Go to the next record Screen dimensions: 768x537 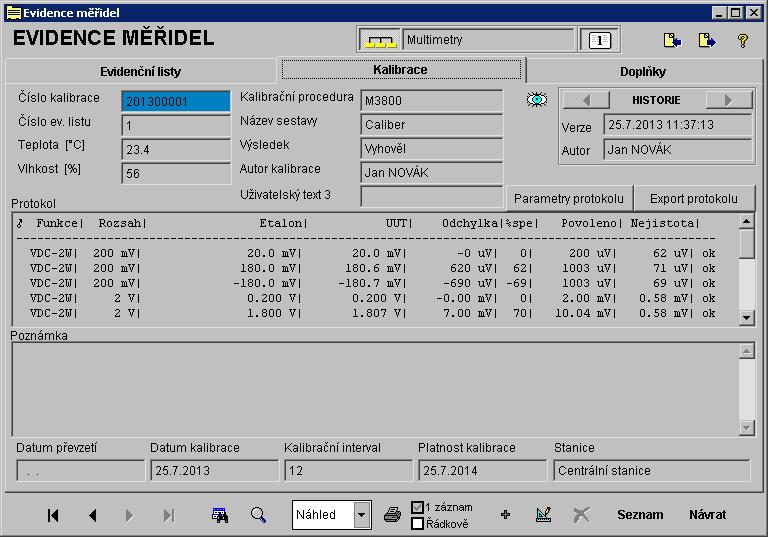(x=129, y=515)
